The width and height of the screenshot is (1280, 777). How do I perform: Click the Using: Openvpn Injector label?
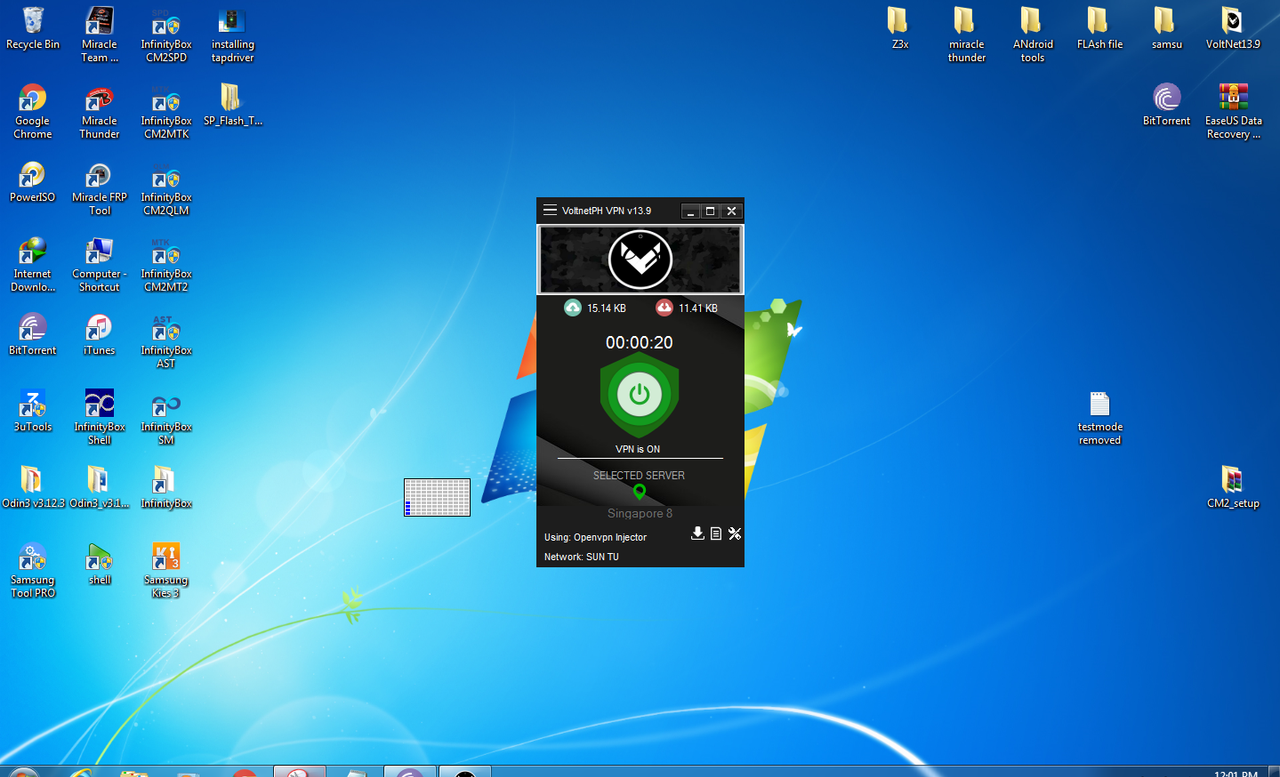click(595, 537)
